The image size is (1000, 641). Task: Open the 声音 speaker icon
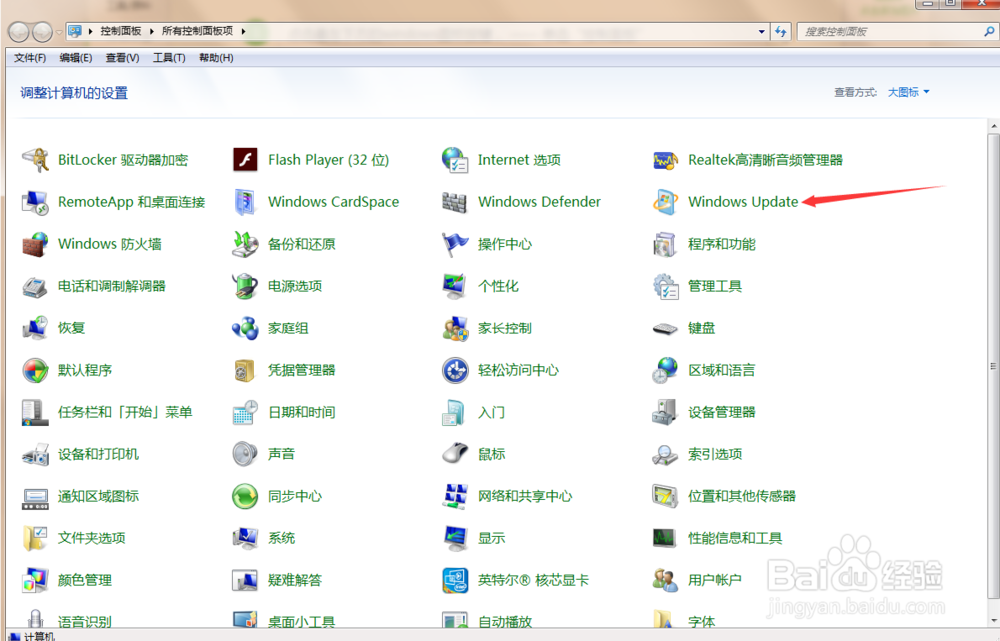(x=245, y=454)
